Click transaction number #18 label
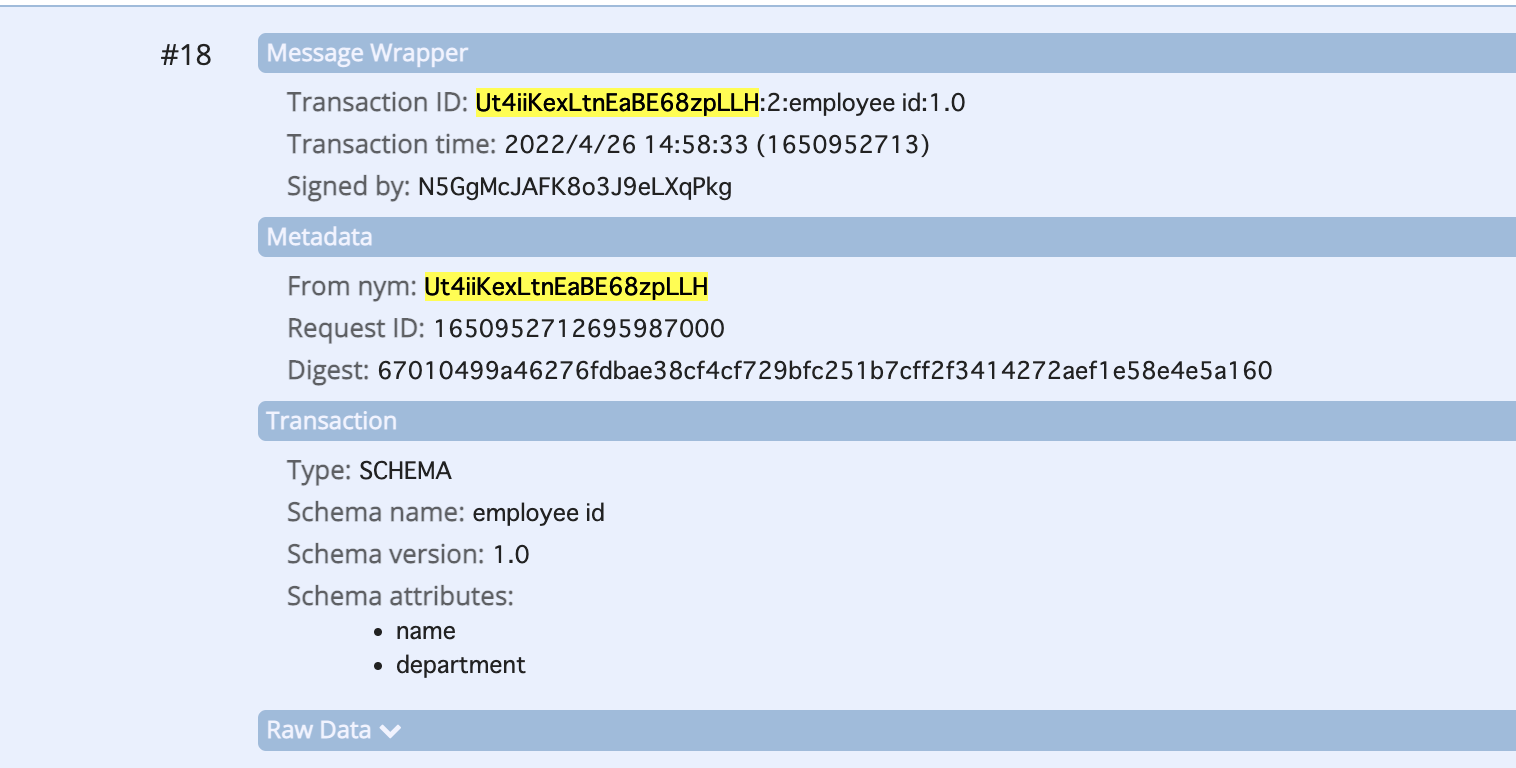 point(186,54)
